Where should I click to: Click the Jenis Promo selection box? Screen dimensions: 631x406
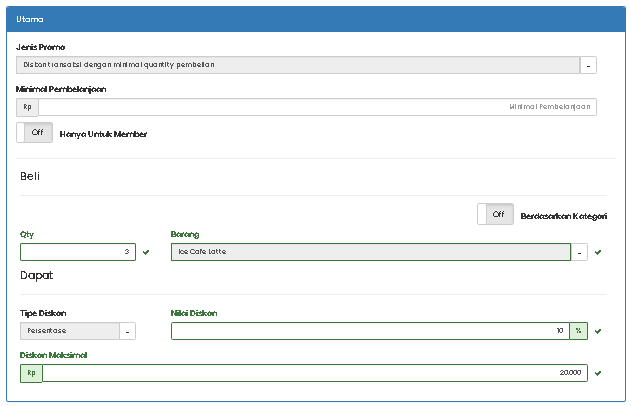(x=298, y=65)
